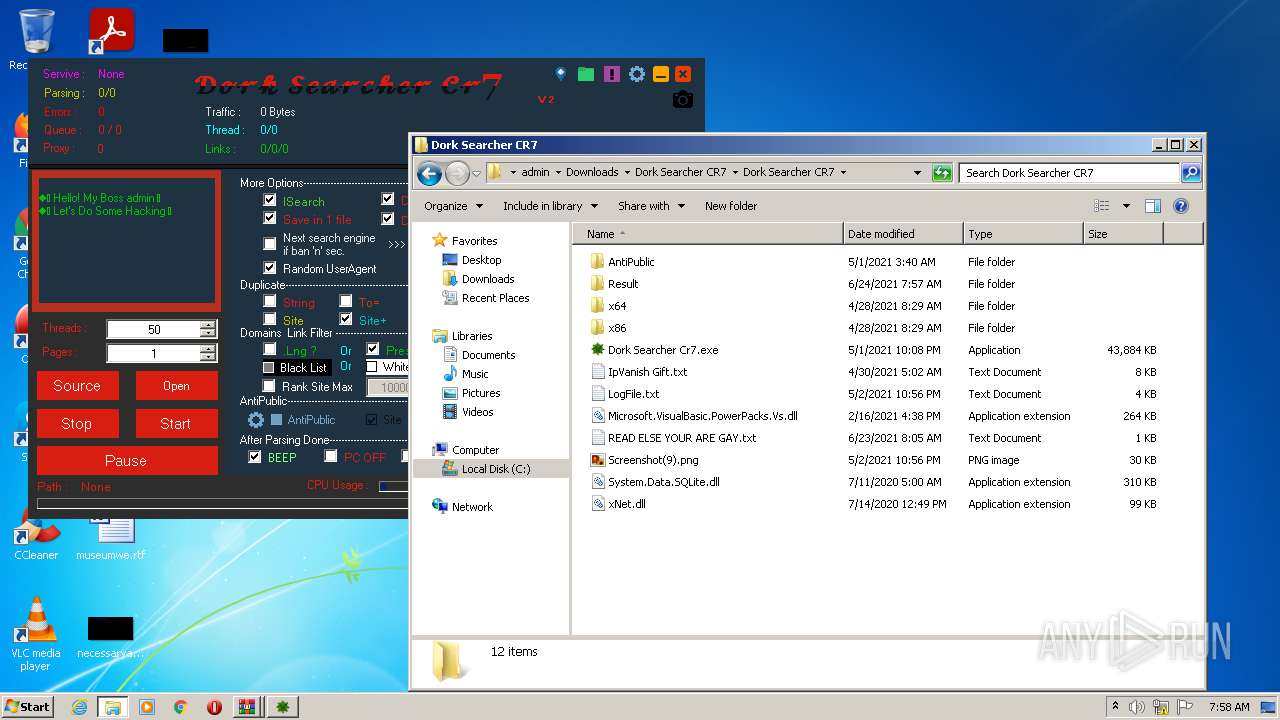Open Internet Explorer in taskbar

click(x=79, y=707)
